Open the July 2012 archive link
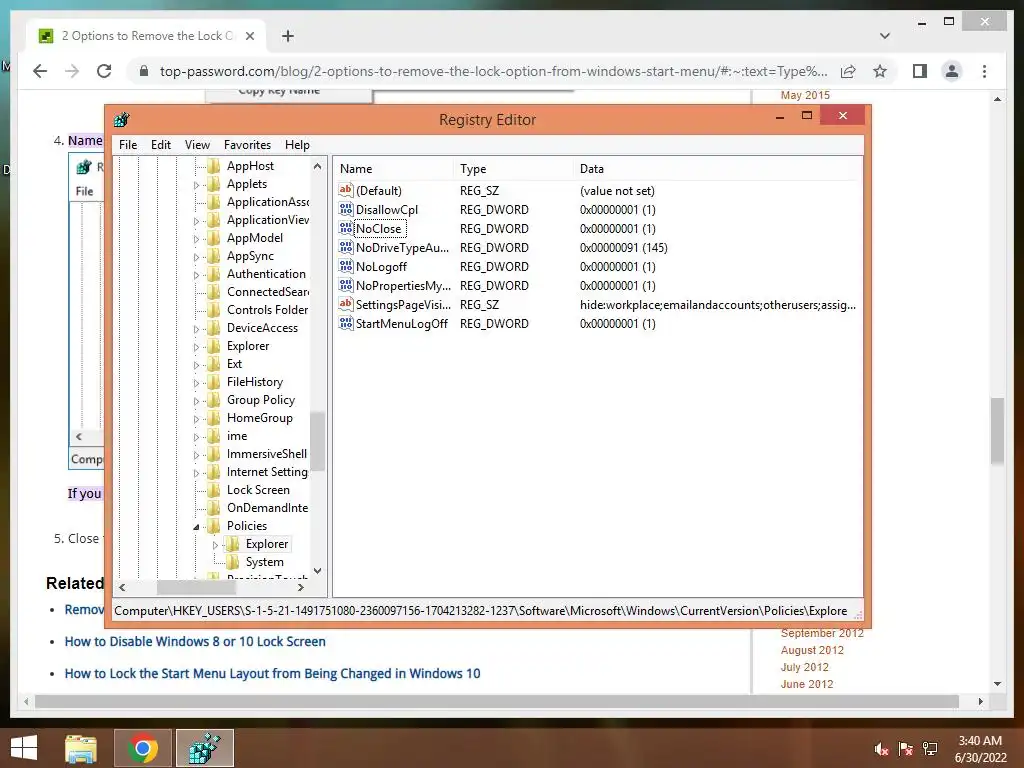This screenshot has width=1024, height=768. coord(805,667)
